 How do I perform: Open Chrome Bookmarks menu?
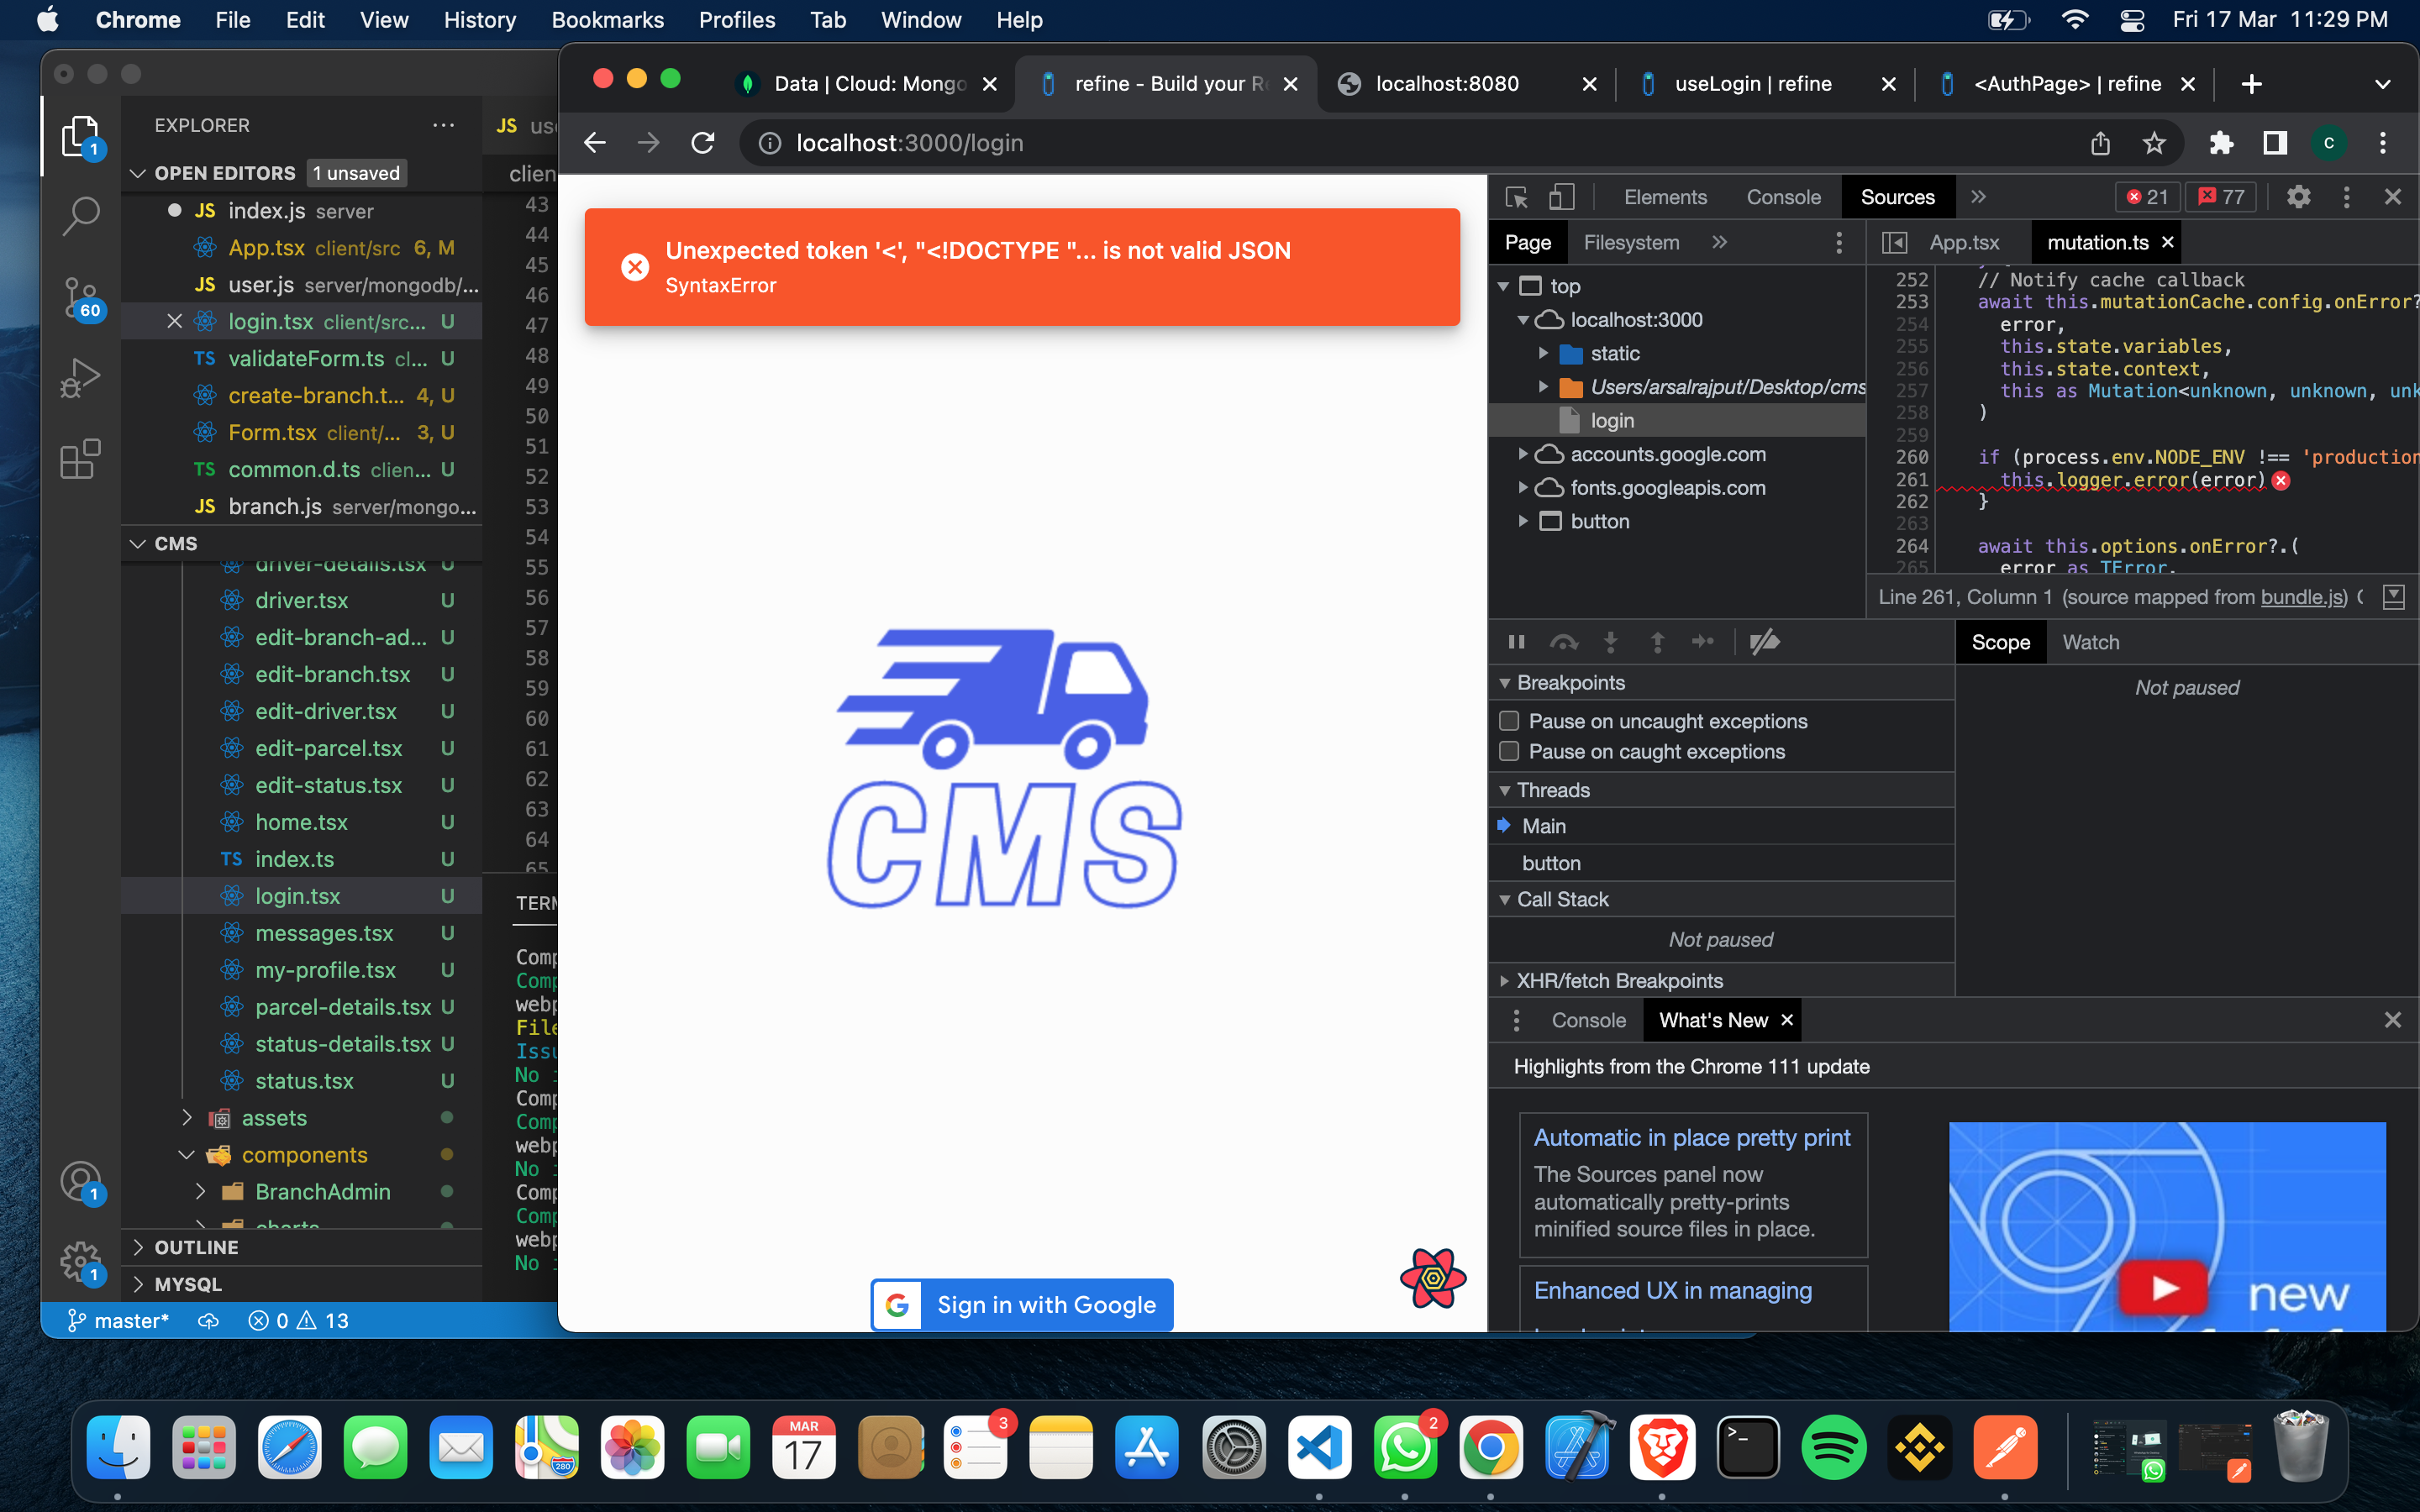607,20
